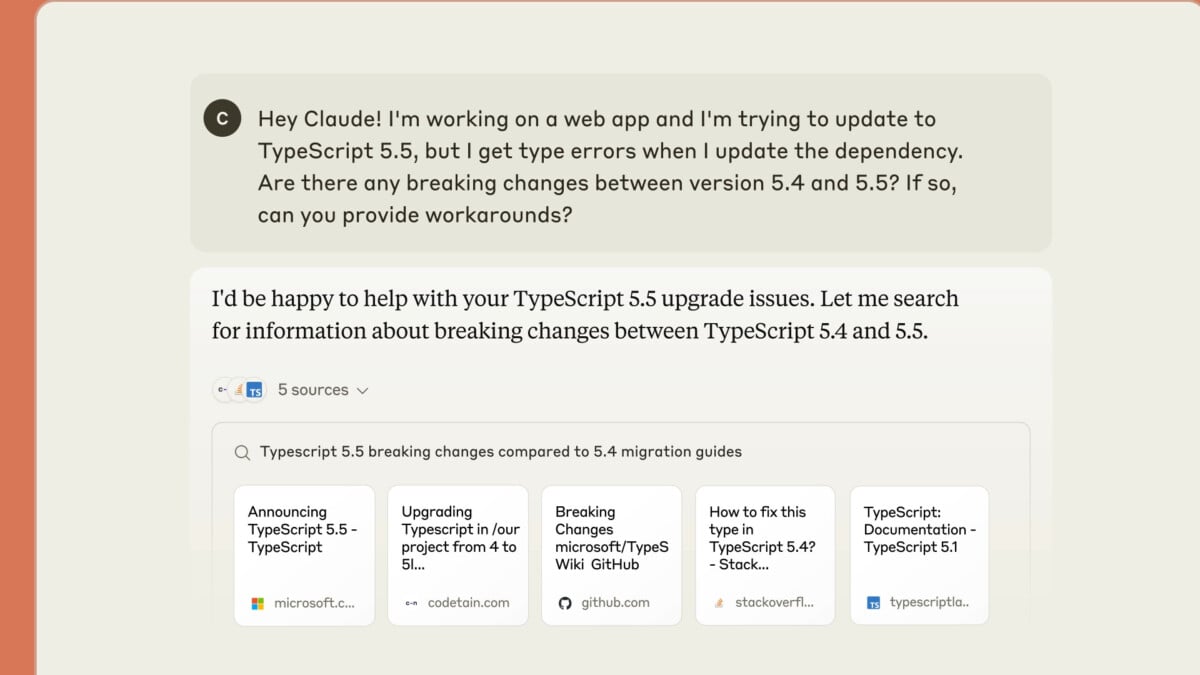Open the "TypeScript: Documentation" source card
The width and height of the screenshot is (1200, 675).
pyautogui.click(x=919, y=556)
